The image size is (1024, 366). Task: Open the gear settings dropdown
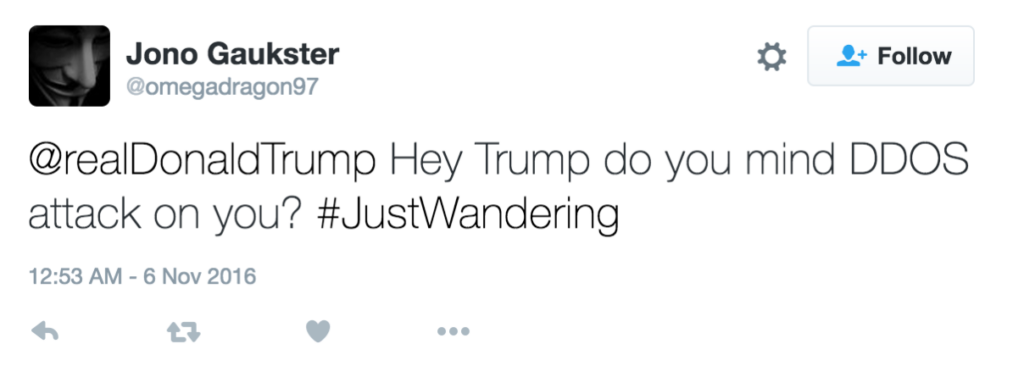(771, 57)
